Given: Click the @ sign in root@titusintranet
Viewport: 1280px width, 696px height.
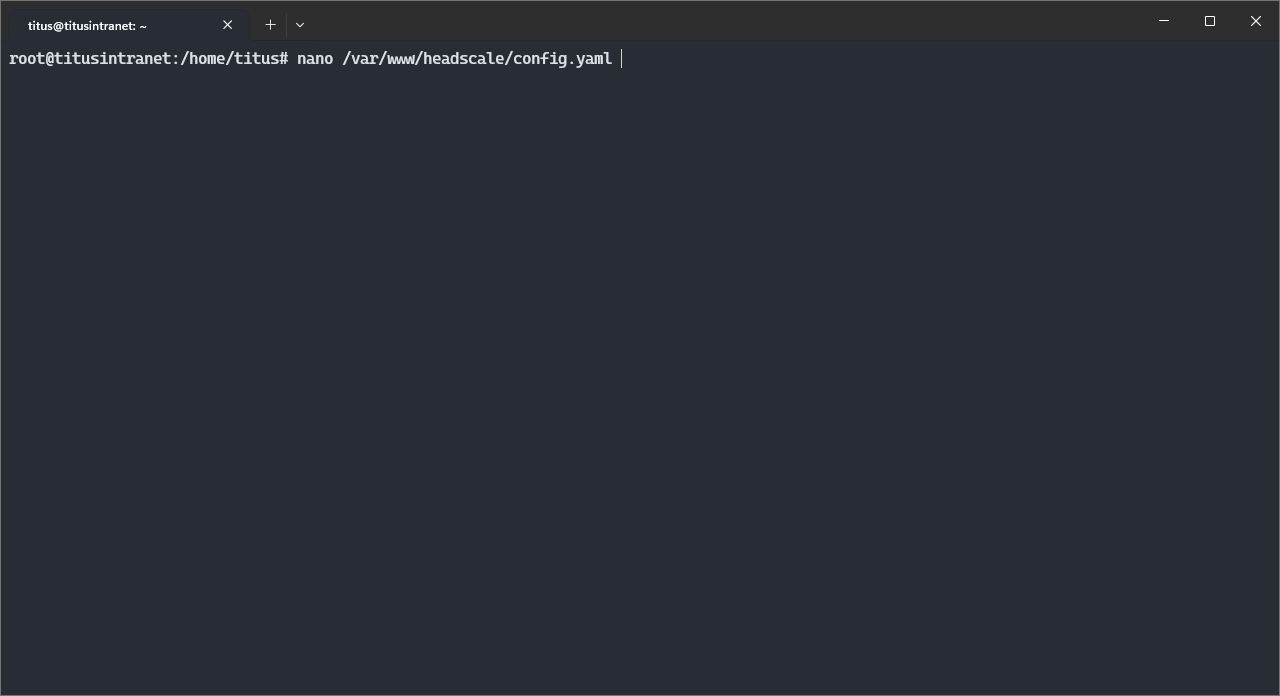Looking at the screenshot, I should (50, 59).
